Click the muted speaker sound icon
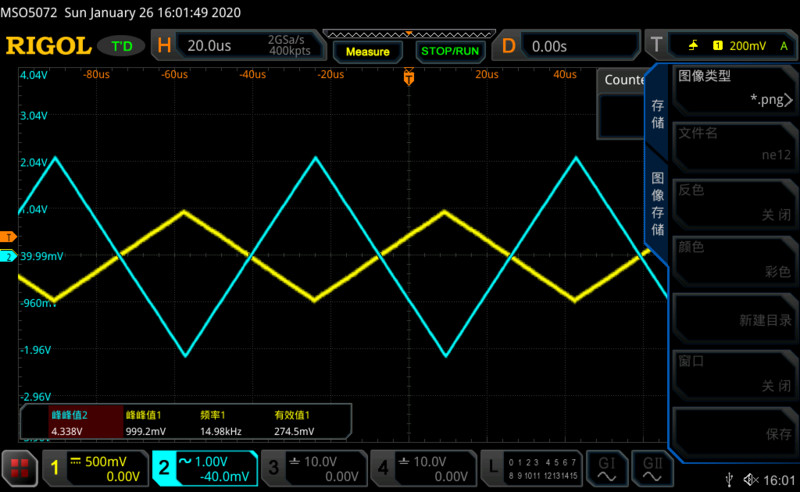The width and height of the screenshot is (800, 492). (753, 481)
